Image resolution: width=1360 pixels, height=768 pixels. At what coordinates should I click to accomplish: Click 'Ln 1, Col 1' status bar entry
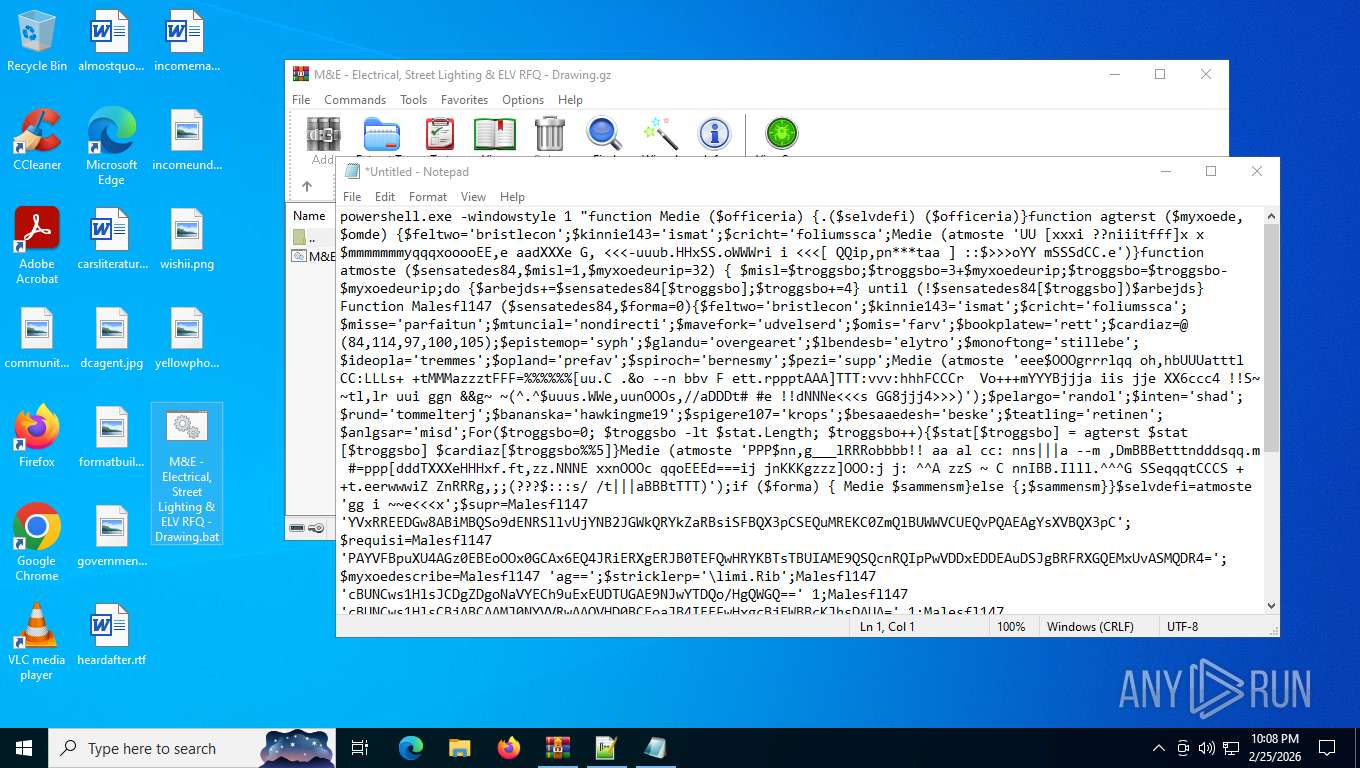tap(887, 627)
